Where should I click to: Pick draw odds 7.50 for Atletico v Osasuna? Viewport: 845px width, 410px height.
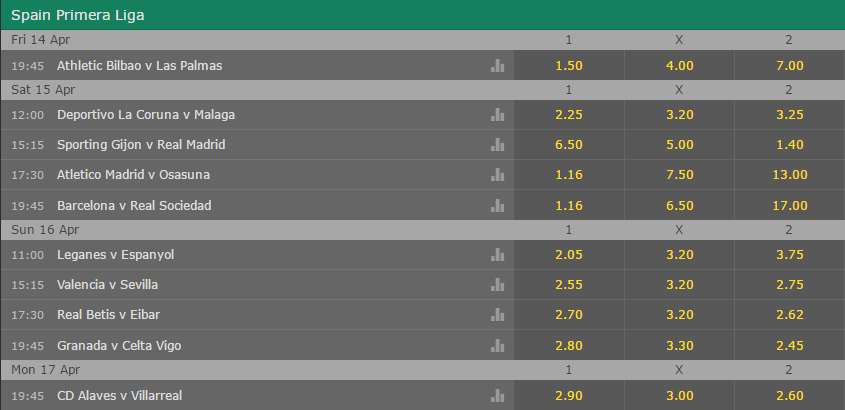click(679, 175)
